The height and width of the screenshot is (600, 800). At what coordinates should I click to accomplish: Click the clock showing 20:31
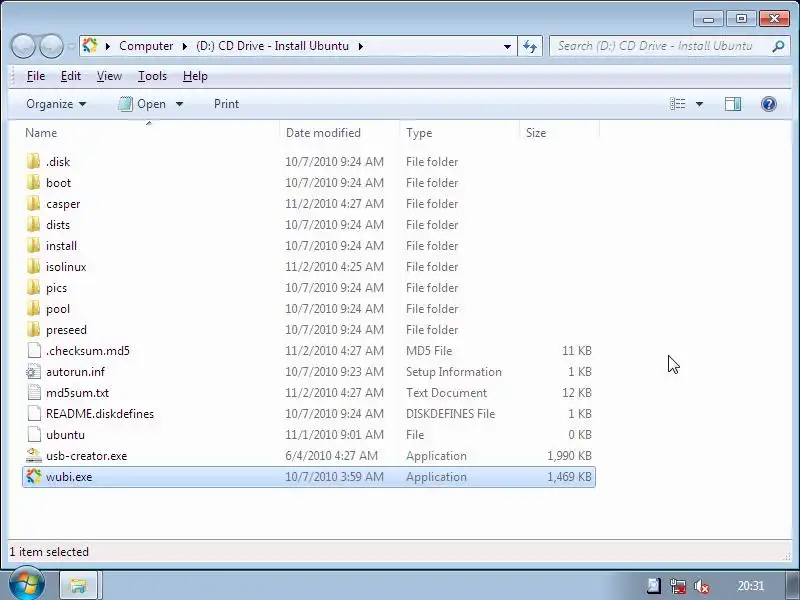tap(750, 586)
